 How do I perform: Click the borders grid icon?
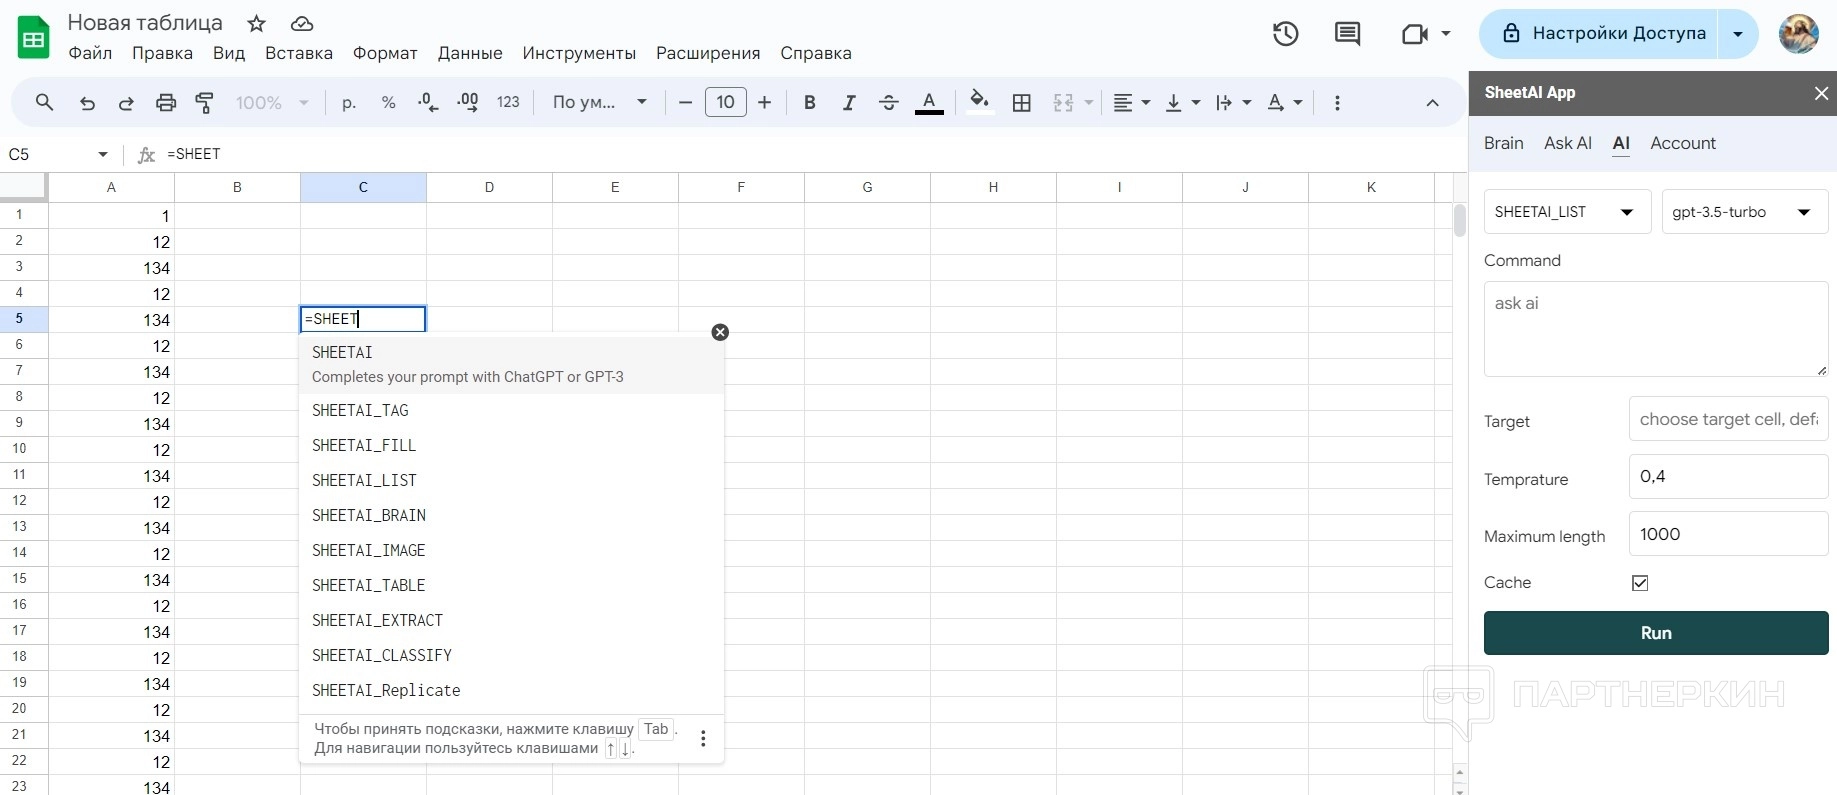tap(1021, 103)
